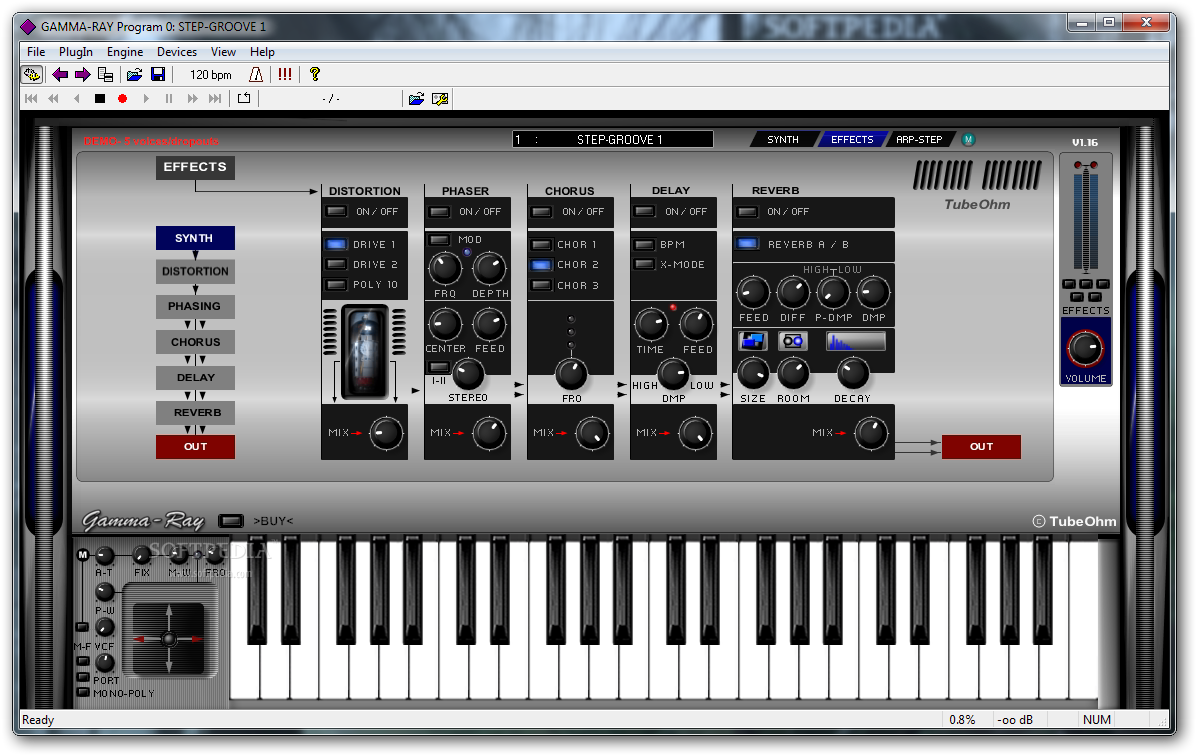Disable the DRIVE 1 switch
The image size is (1197, 756).
click(336, 244)
